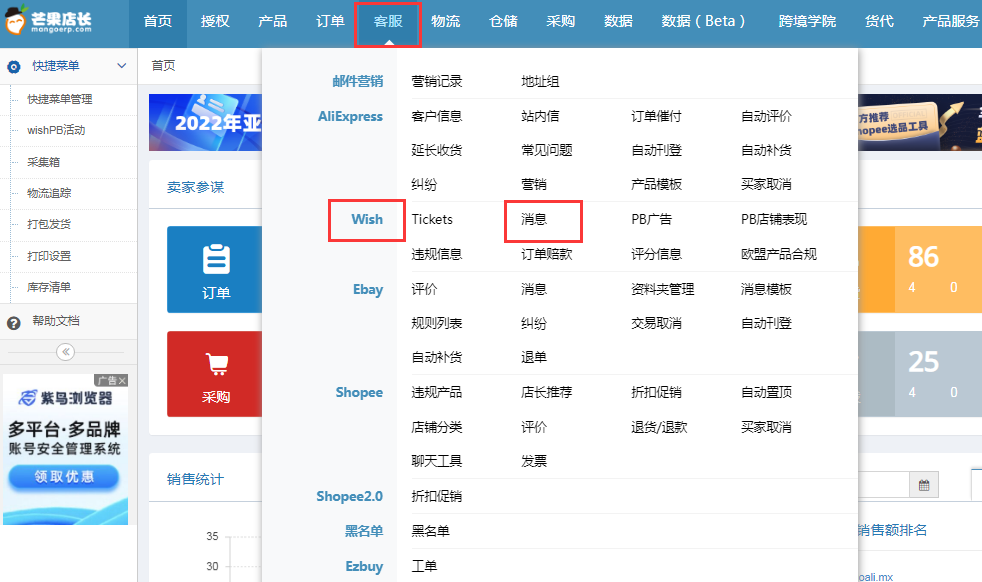Open PB店铺表现 under Wish
This screenshot has width=982, height=582.
[774, 219]
